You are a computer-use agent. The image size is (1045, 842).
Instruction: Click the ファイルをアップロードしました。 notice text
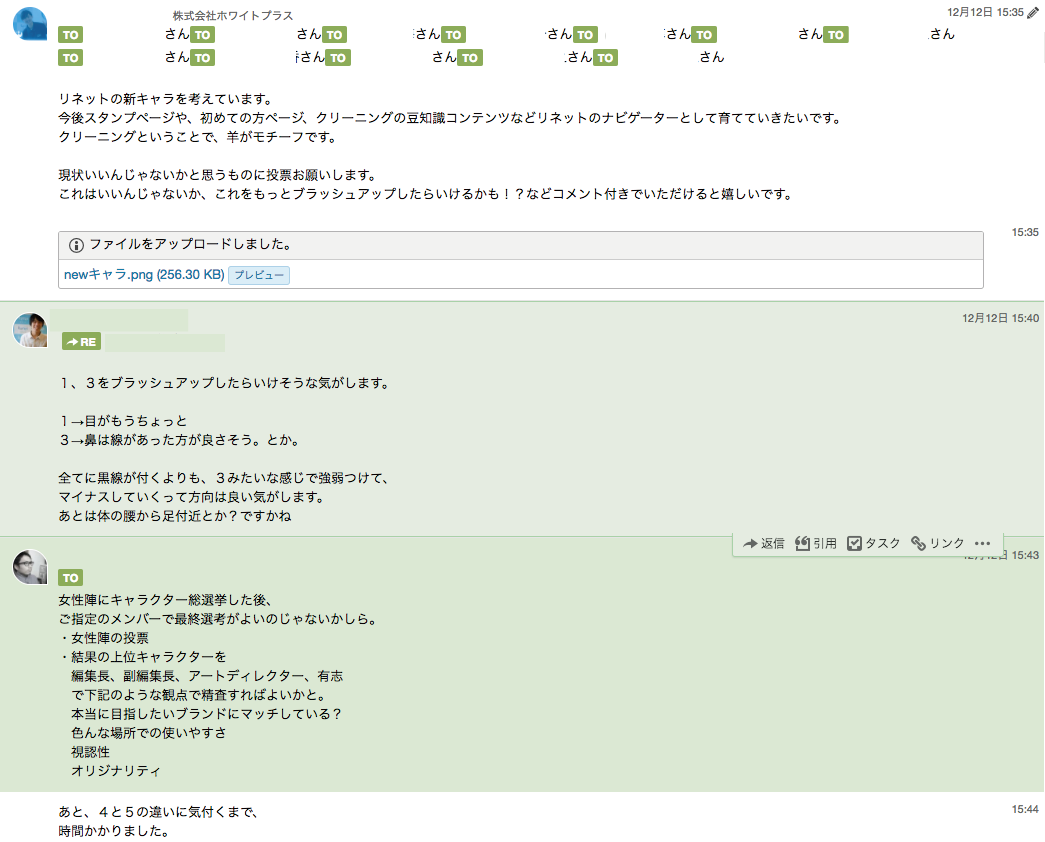(191, 245)
